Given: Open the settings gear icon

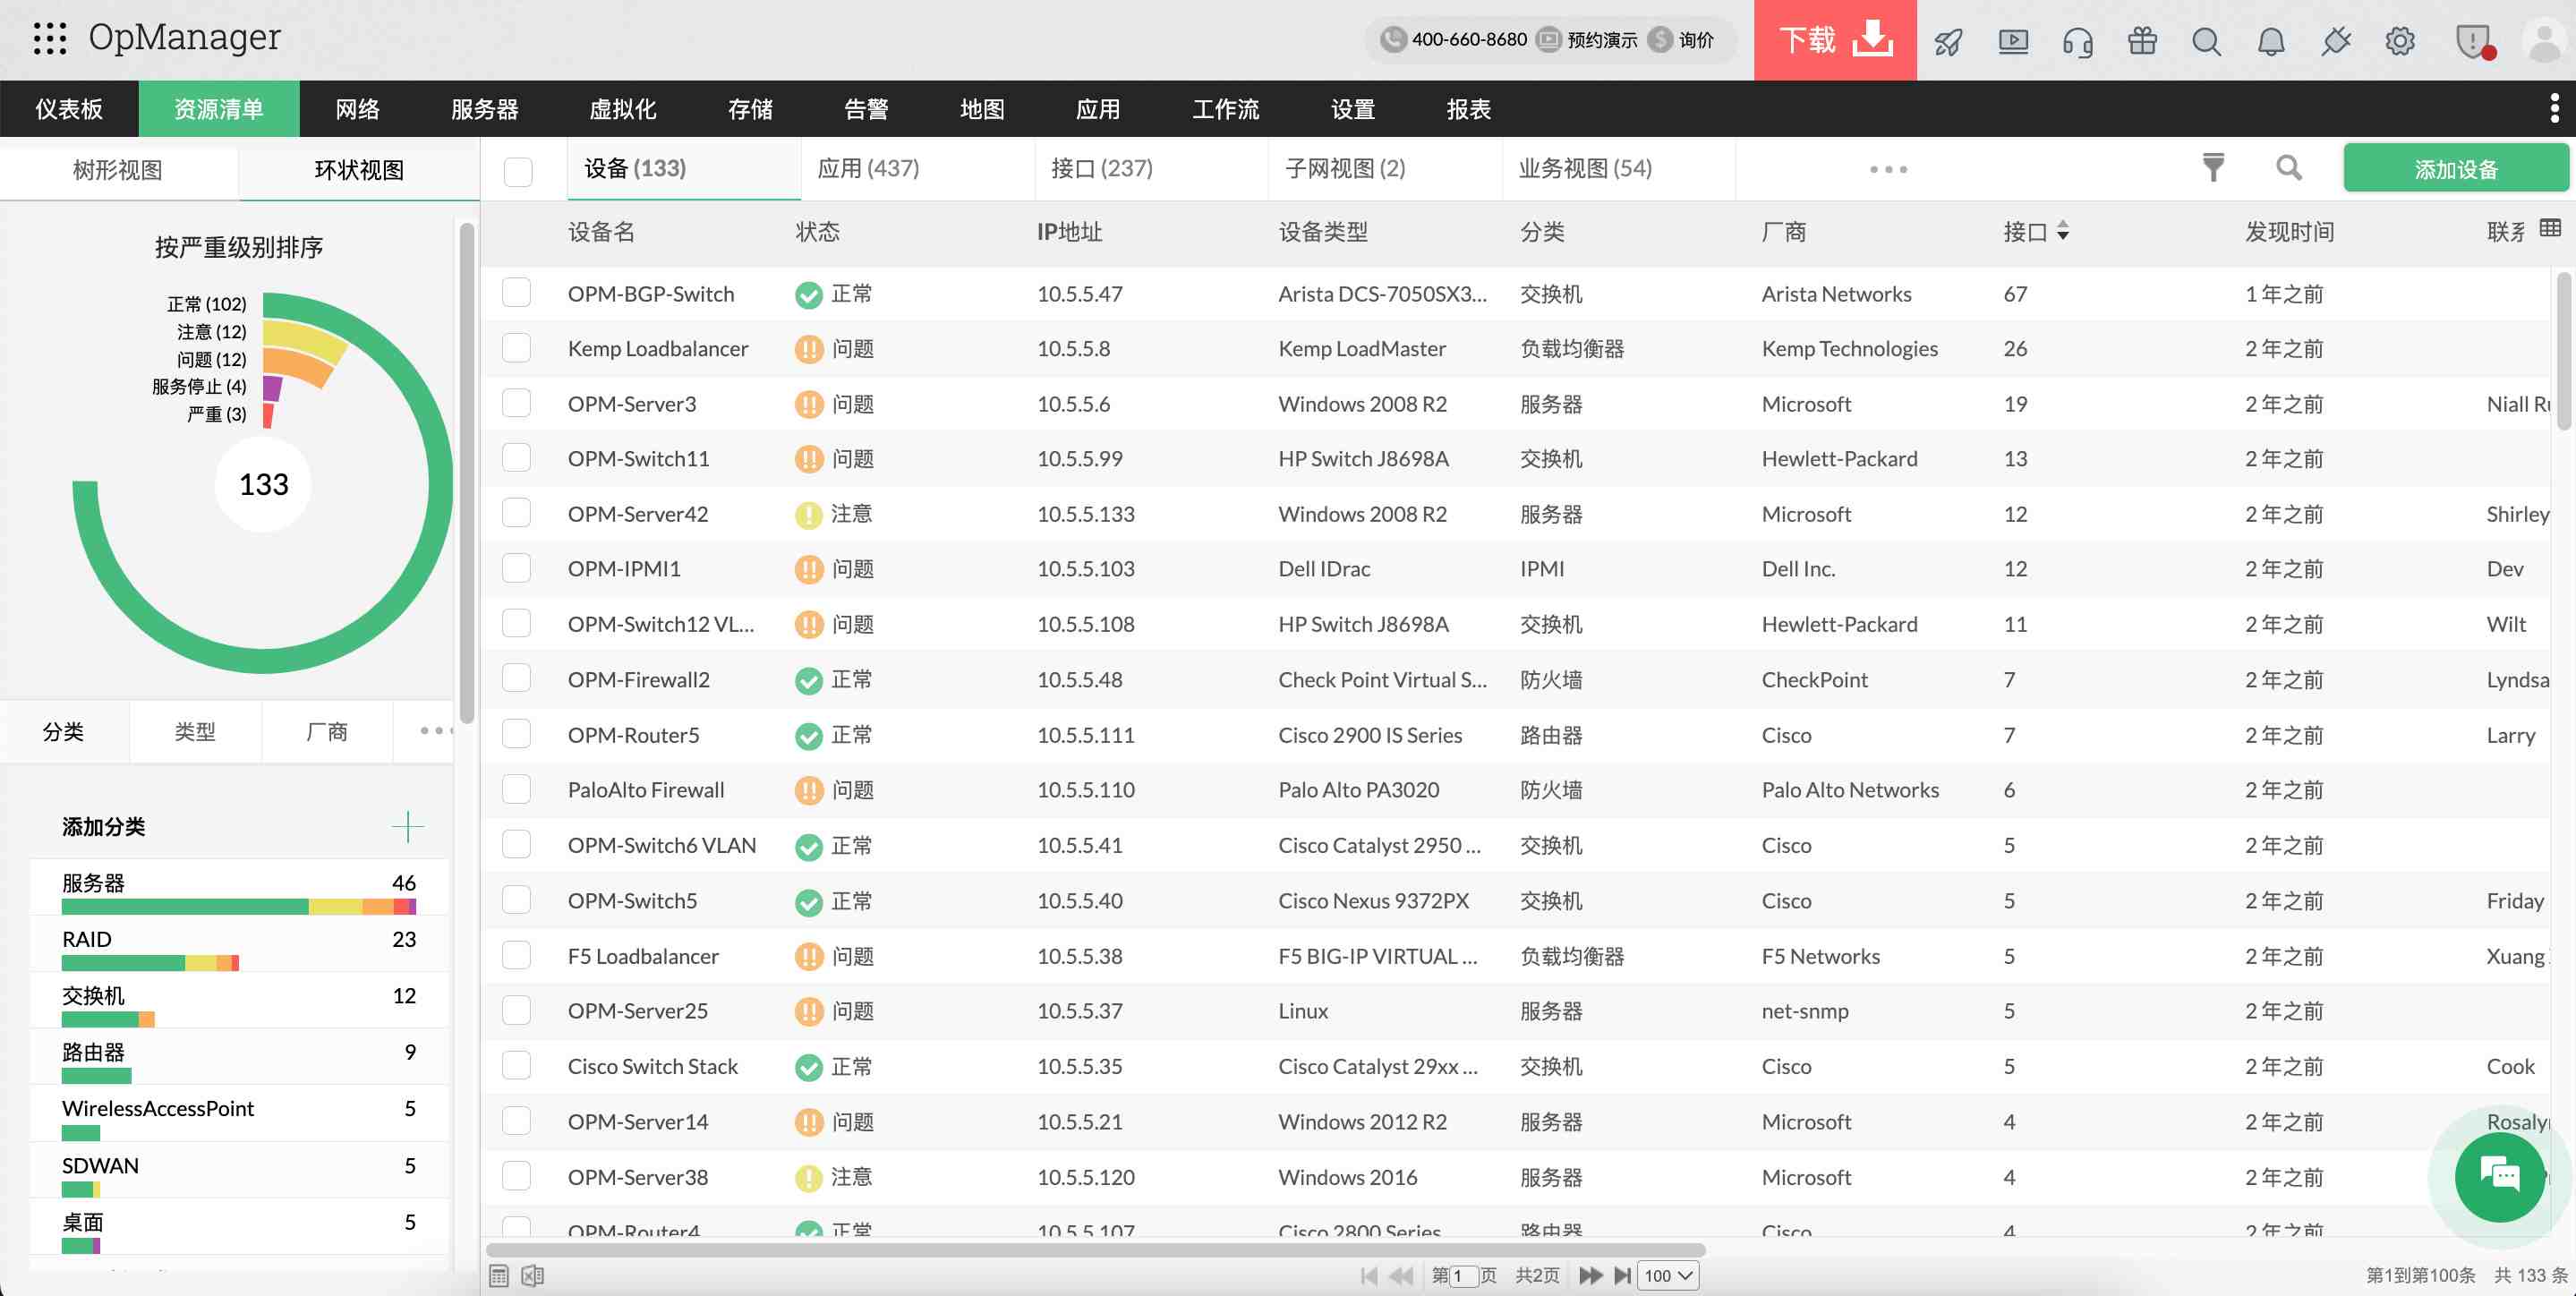Looking at the screenshot, I should (x=2400, y=41).
